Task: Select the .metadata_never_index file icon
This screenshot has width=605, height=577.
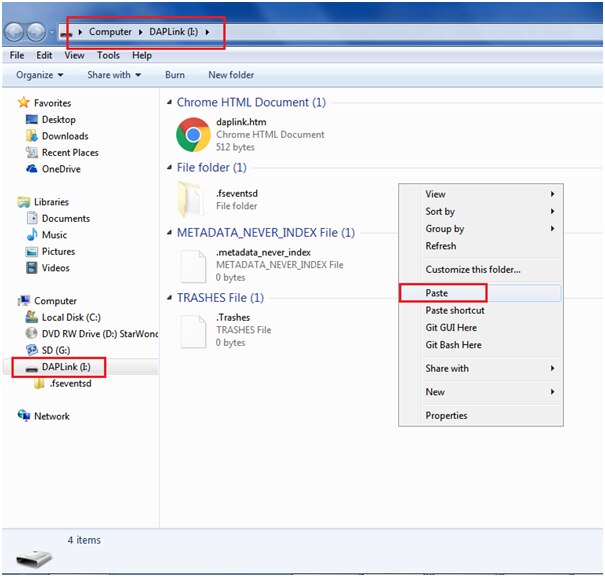Action: coord(193,266)
